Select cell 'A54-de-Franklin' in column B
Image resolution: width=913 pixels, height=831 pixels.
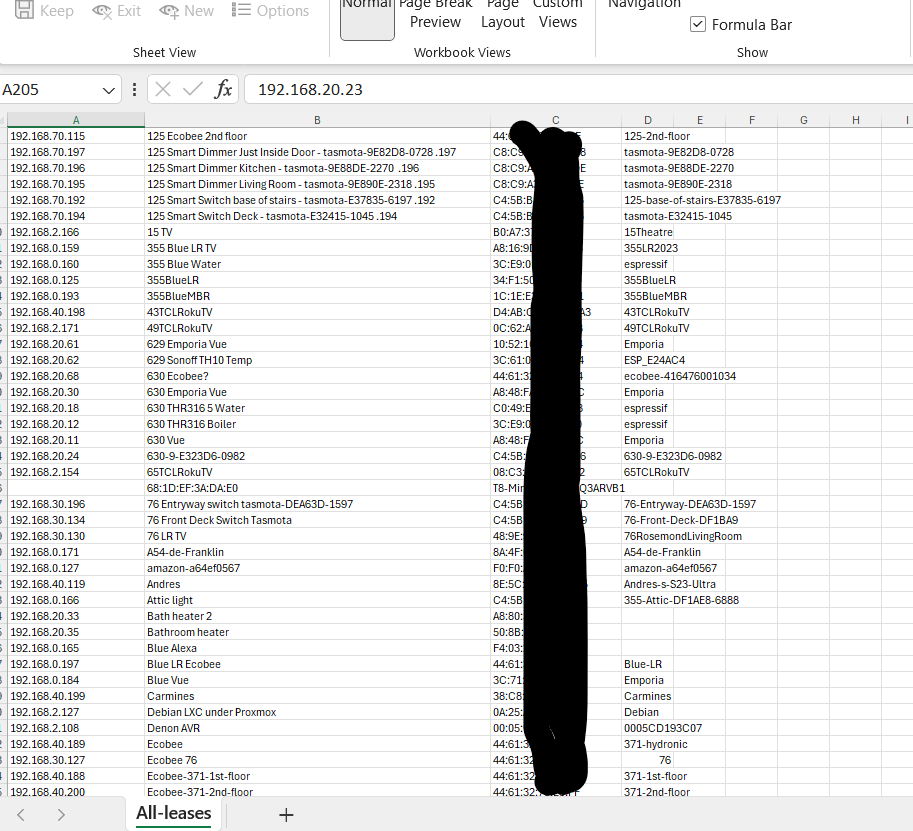[x=317, y=553]
